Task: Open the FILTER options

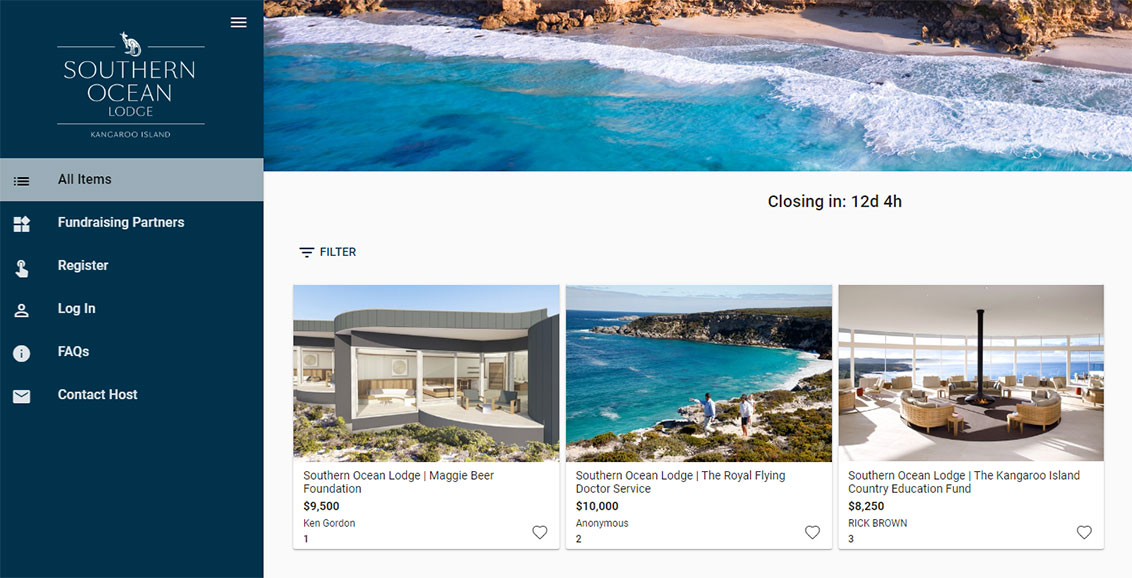Action: (328, 252)
